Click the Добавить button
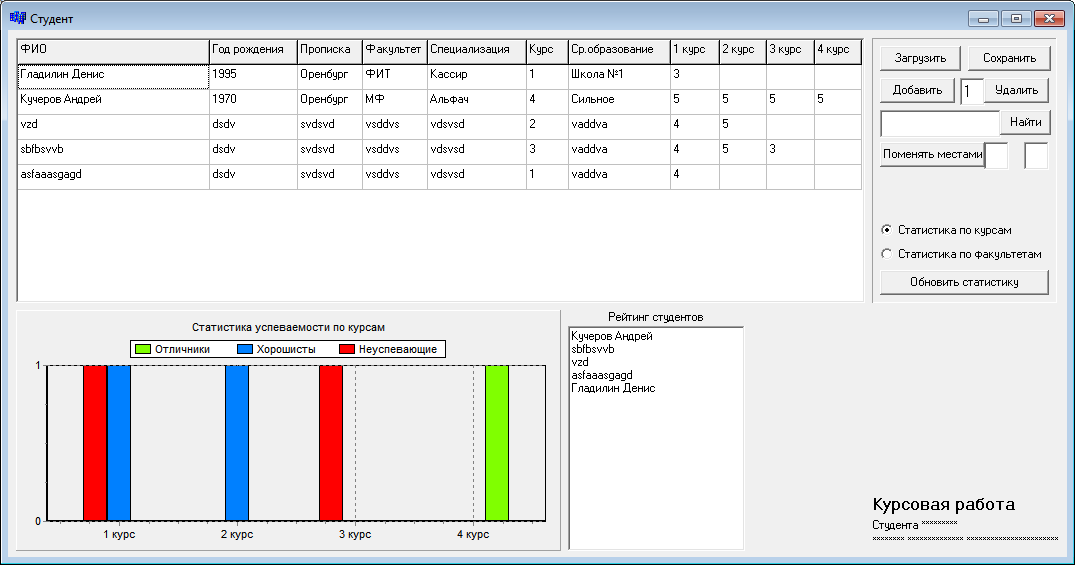Viewport: 1075px width, 565px height. click(917, 90)
